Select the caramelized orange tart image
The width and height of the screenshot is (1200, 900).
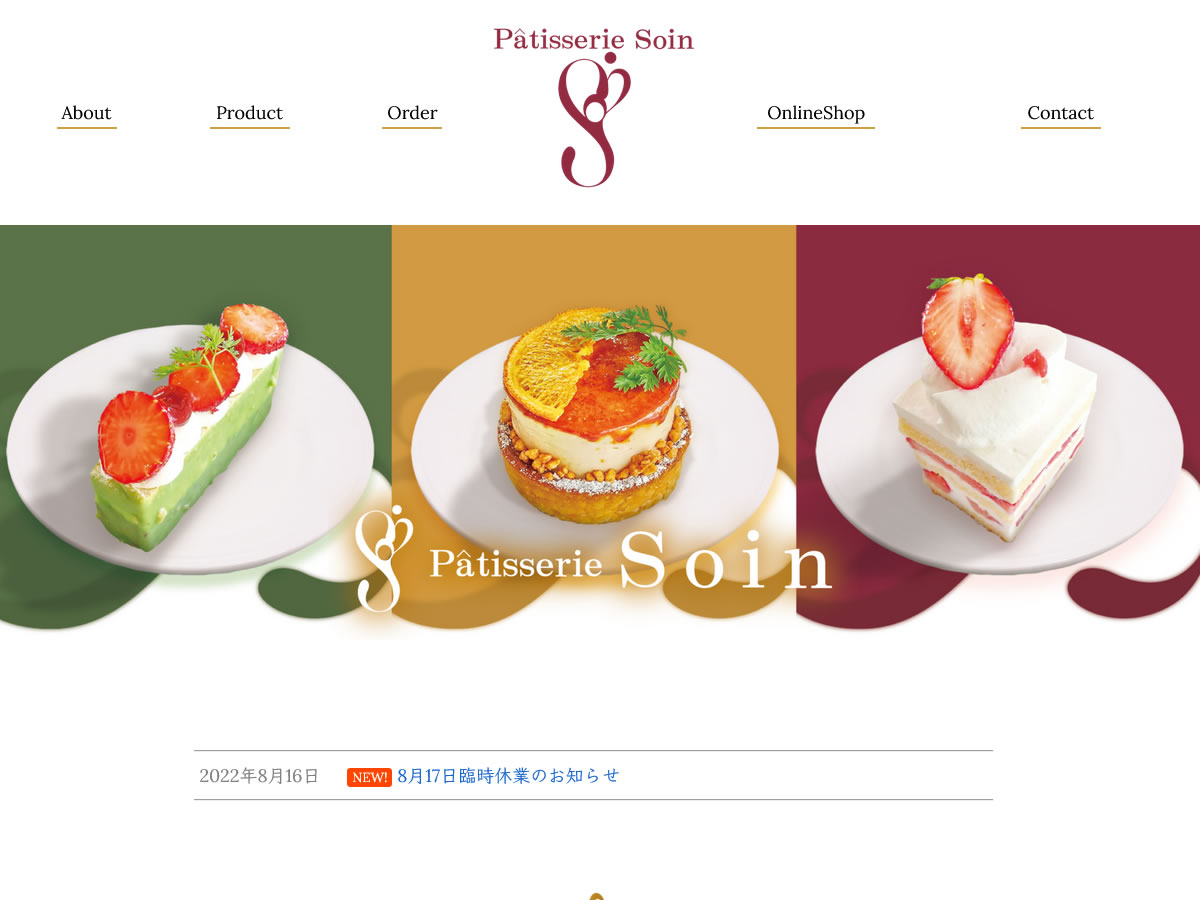click(594, 415)
